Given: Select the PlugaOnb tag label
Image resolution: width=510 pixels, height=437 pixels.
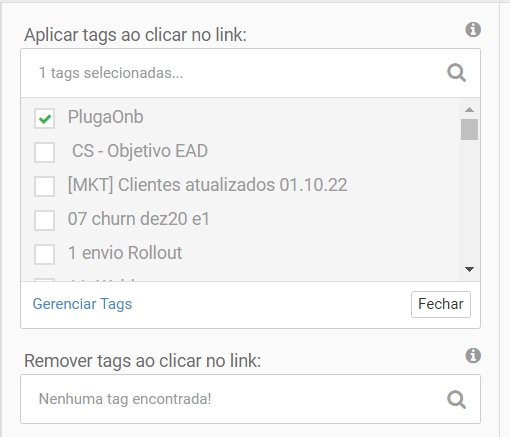Looking at the screenshot, I should pyautogui.click(x=106, y=117).
